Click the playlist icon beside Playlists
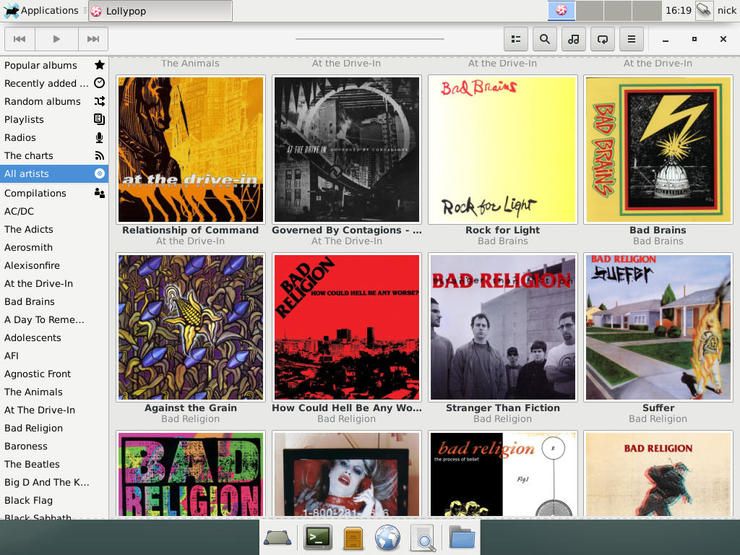The image size is (740, 555). [100, 119]
